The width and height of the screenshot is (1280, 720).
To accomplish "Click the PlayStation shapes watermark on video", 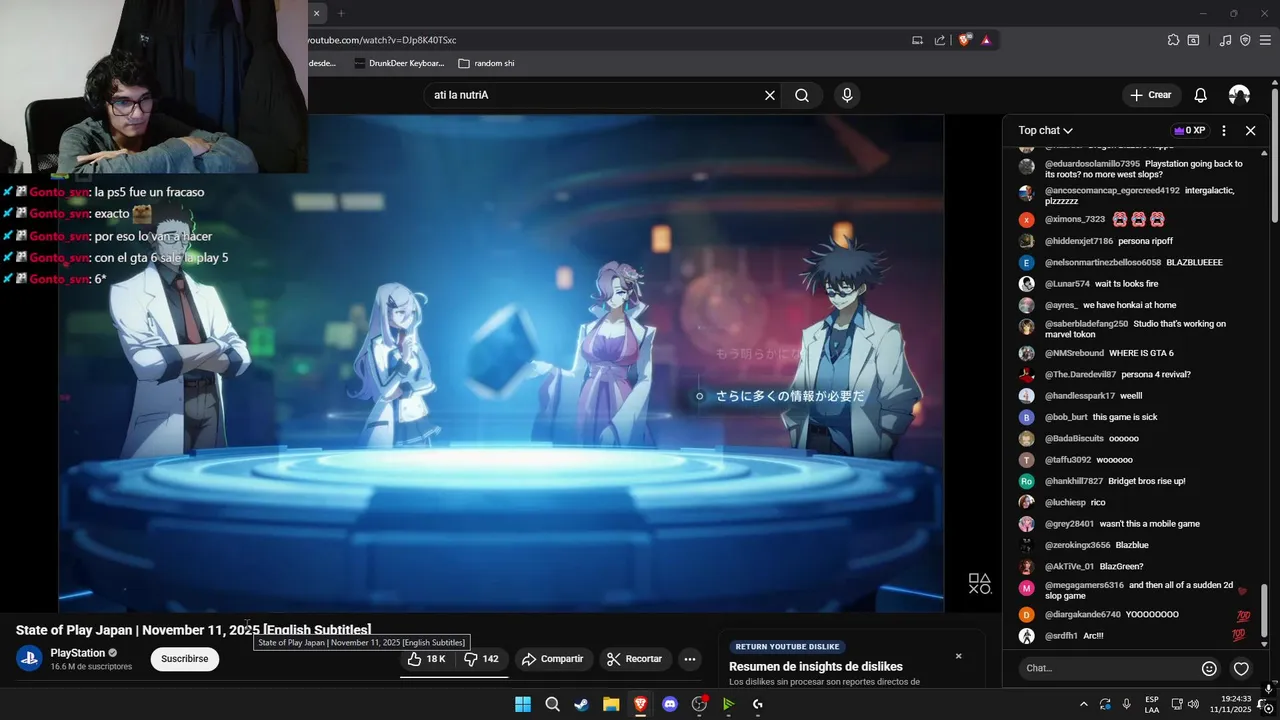I will pyautogui.click(x=980, y=584).
